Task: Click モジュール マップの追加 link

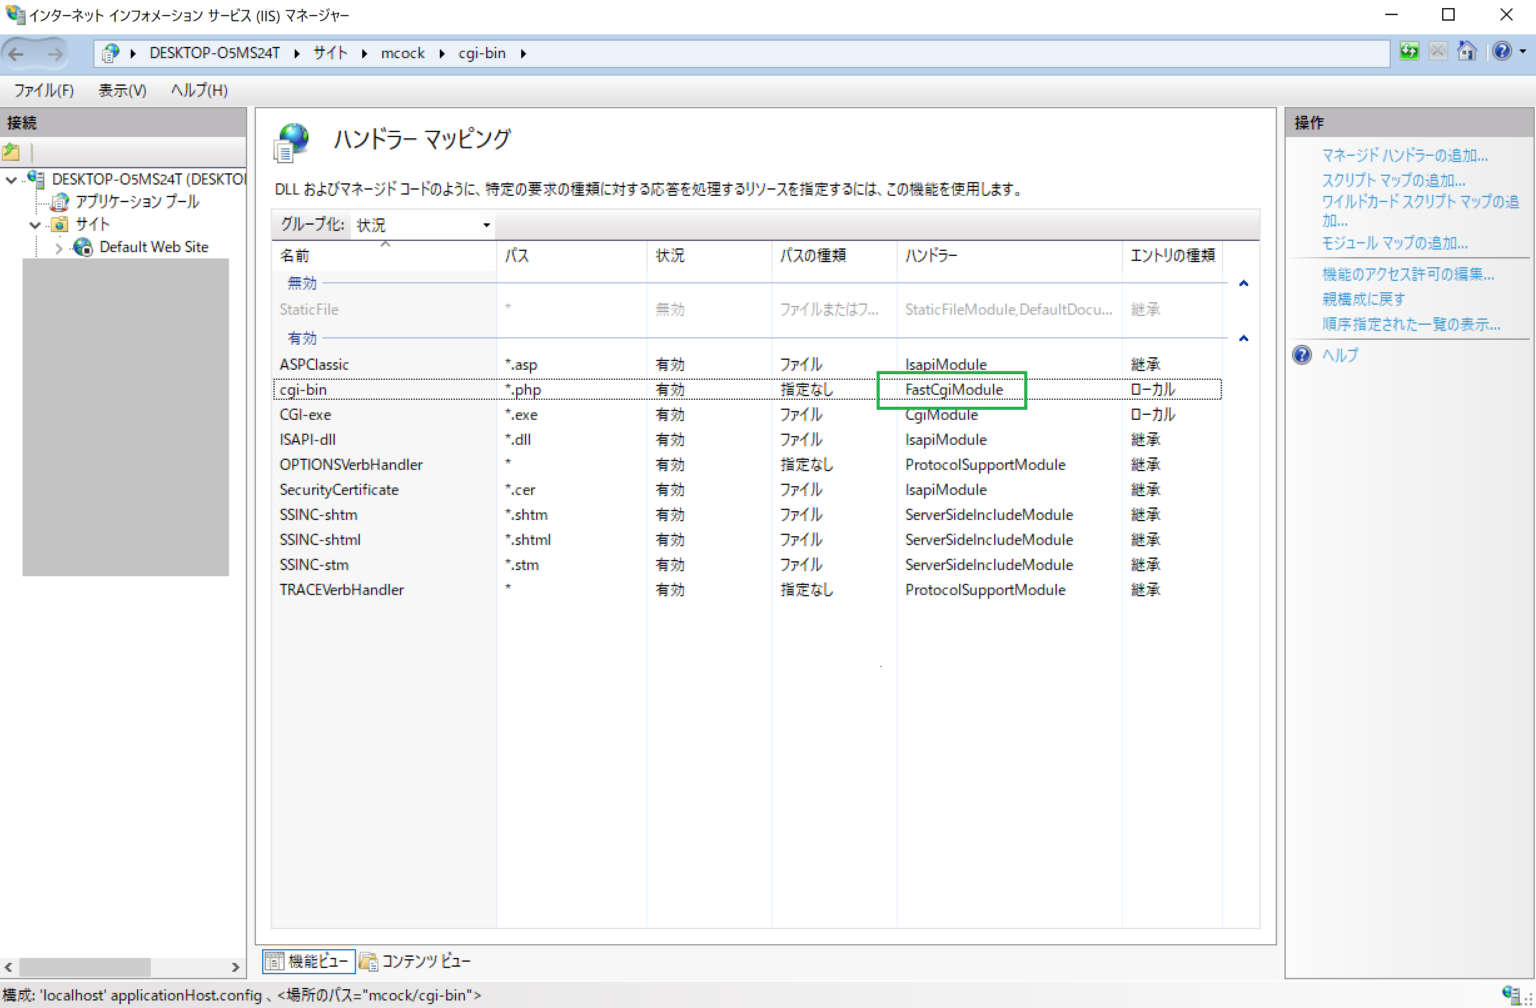Action: (1394, 243)
